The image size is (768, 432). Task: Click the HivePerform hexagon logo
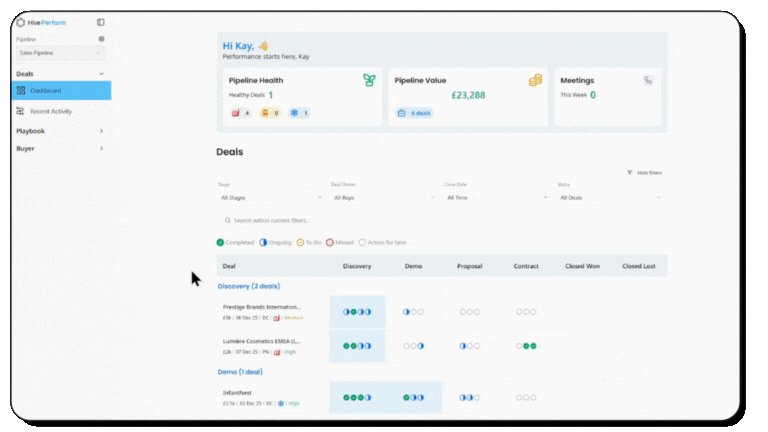[x=21, y=23]
